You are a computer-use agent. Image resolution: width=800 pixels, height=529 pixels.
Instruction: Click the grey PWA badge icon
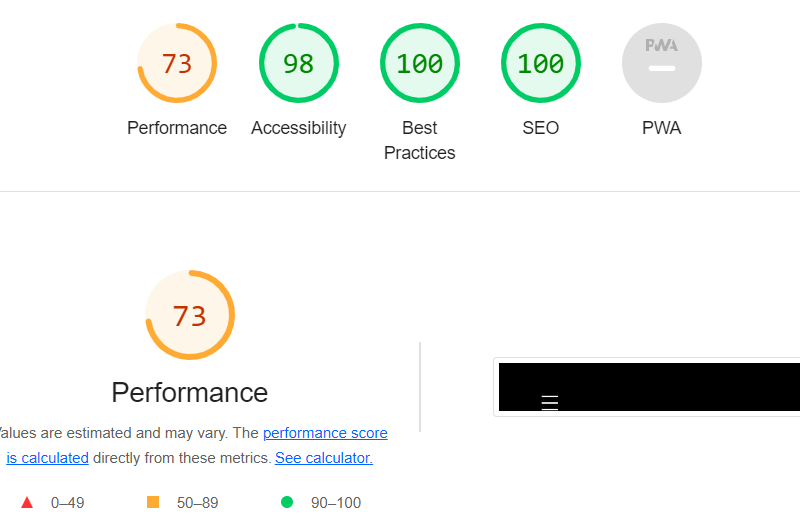662,64
